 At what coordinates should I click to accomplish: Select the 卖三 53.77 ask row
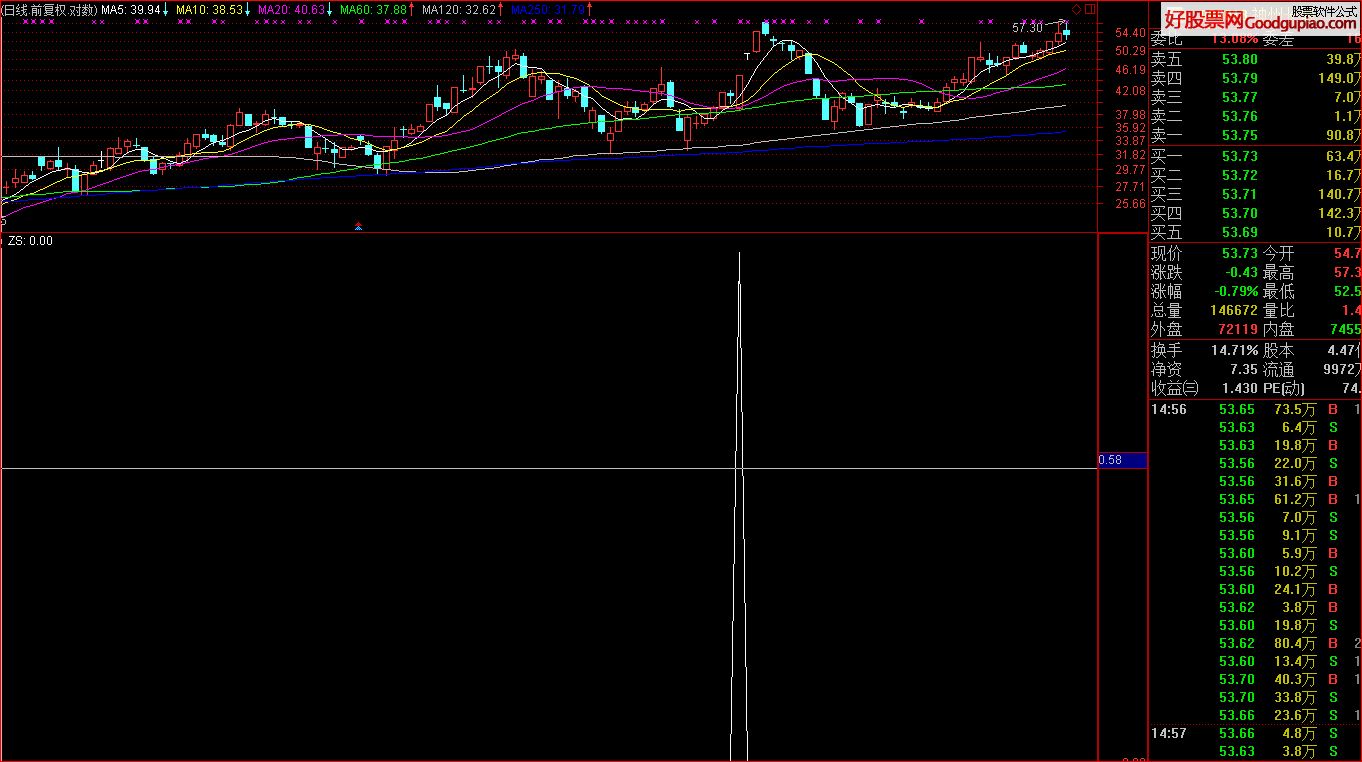tap(1255, 98)
